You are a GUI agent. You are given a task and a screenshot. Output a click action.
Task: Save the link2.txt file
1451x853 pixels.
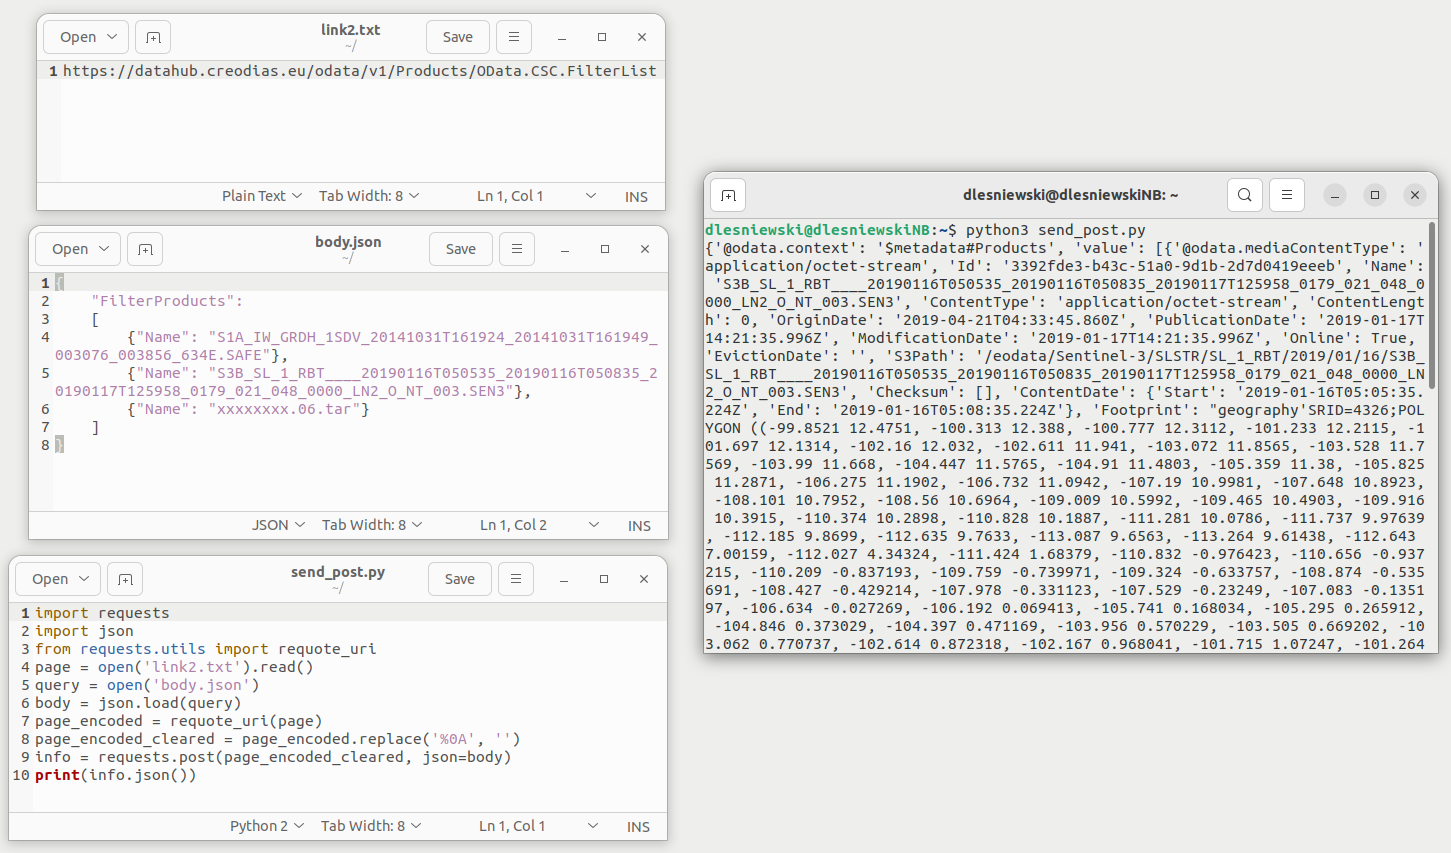point(457,36)
